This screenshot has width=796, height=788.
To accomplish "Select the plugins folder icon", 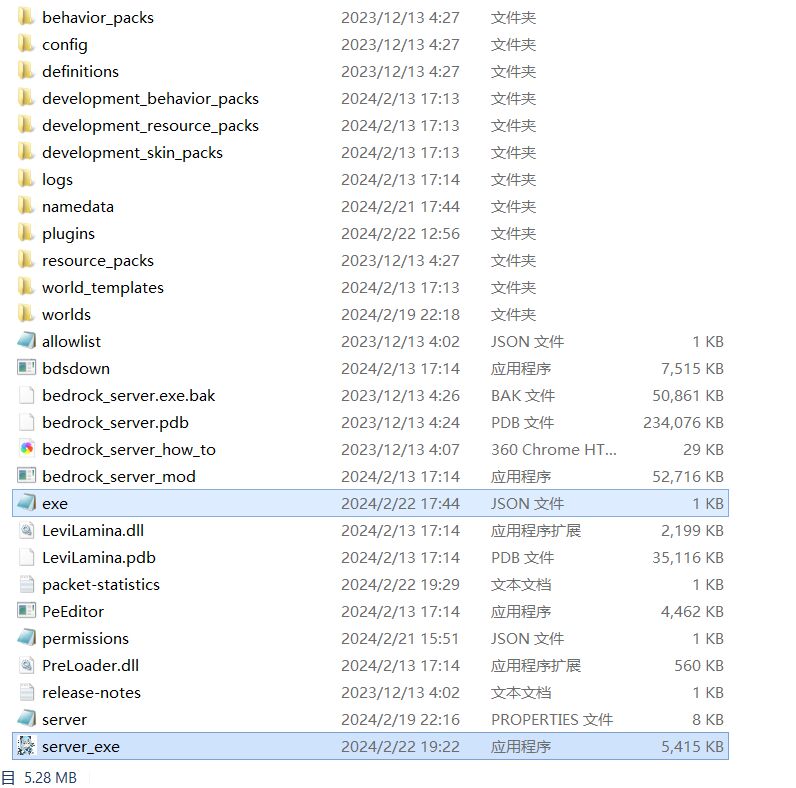I will pyautogui.click(x=26, y=233).
